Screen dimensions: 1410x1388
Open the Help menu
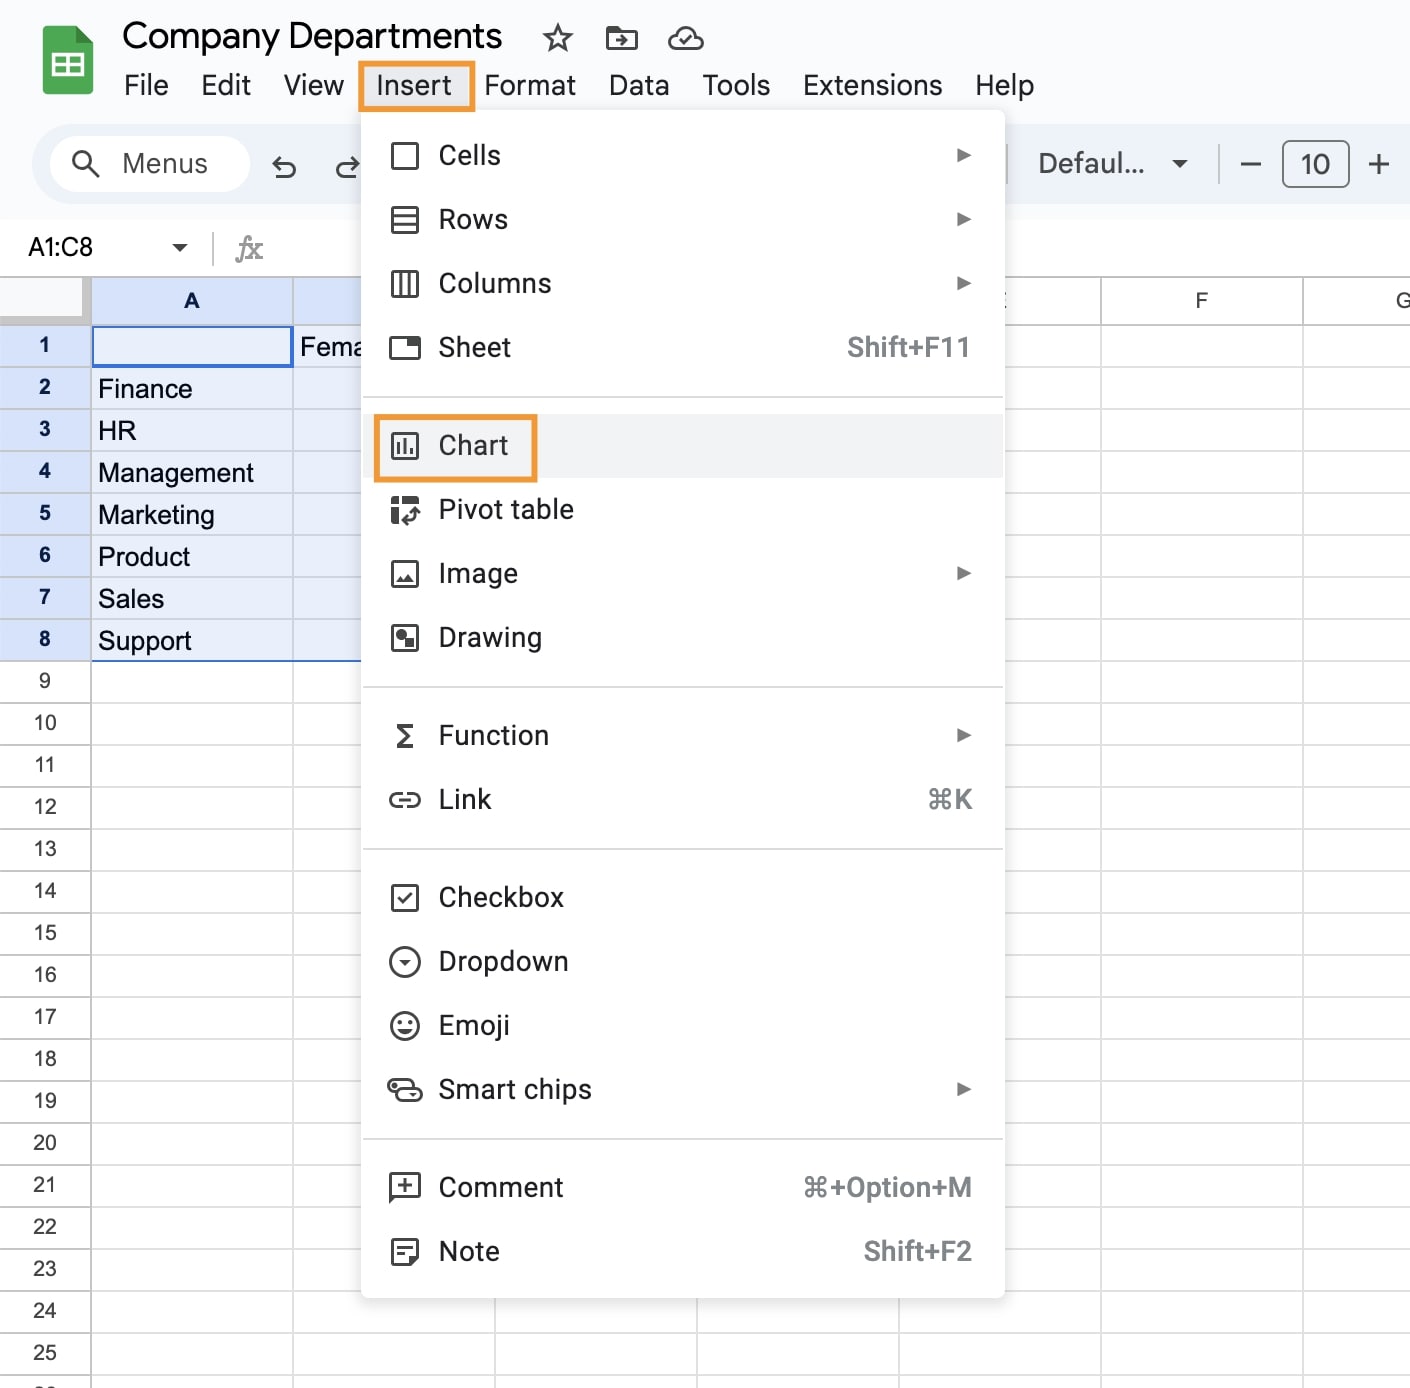tap(1004, 86)
